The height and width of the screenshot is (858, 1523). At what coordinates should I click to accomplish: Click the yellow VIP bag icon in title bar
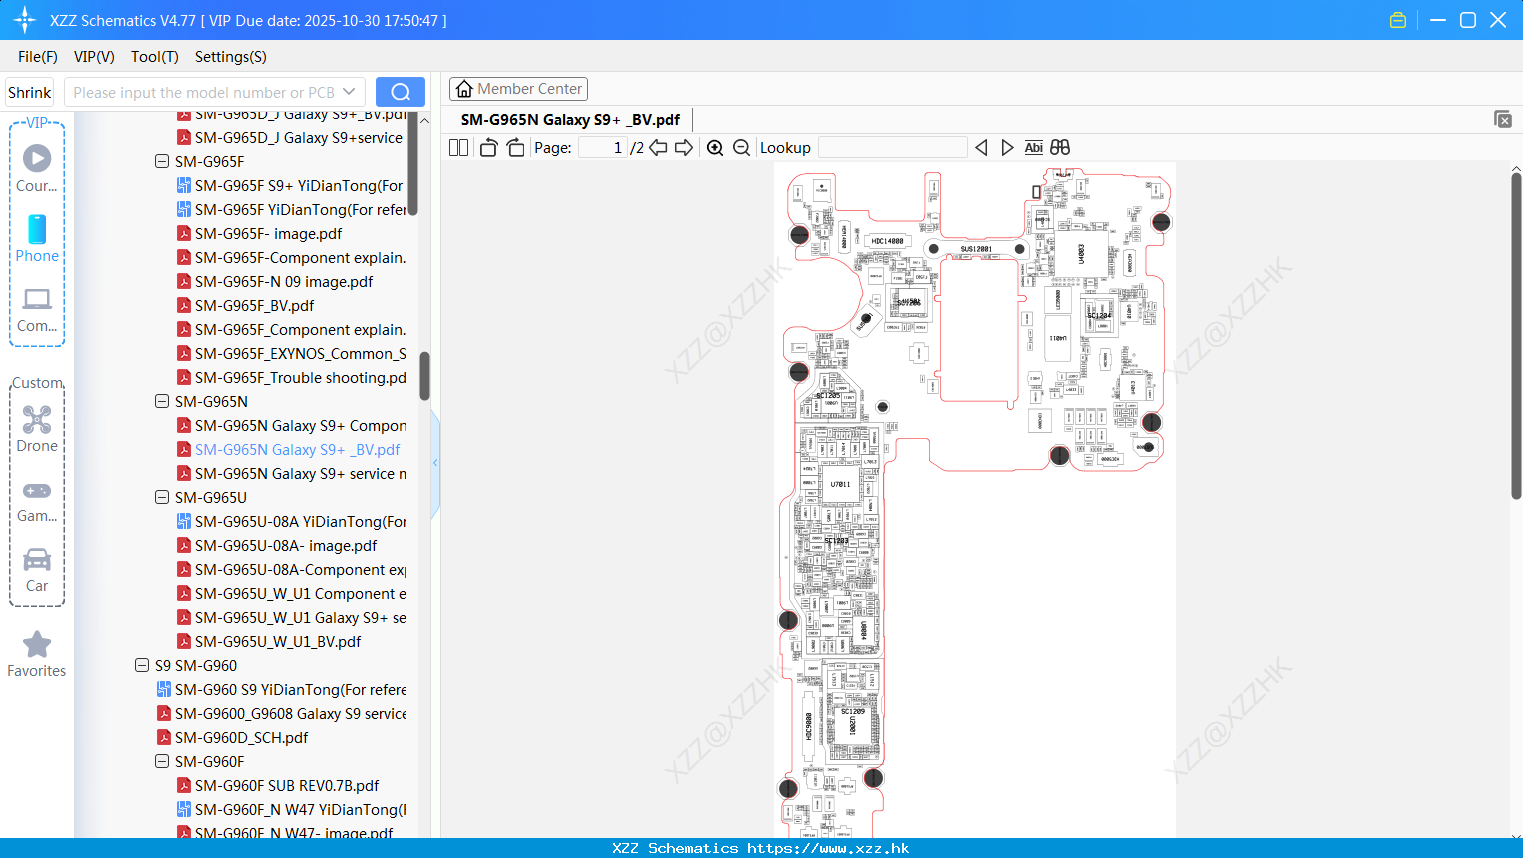(x=1398, y=20)
